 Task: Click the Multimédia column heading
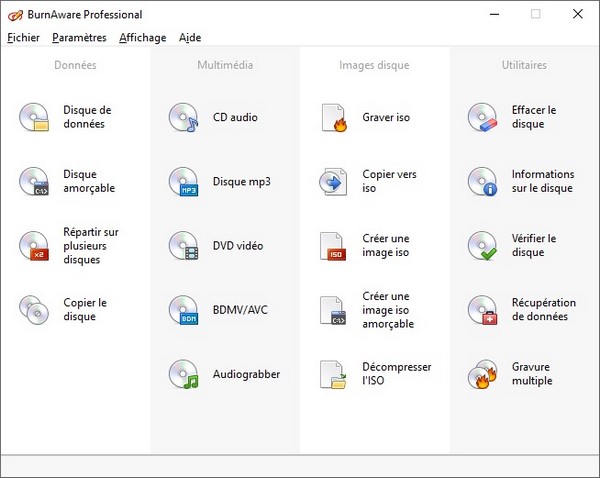(x=225, y=65)
